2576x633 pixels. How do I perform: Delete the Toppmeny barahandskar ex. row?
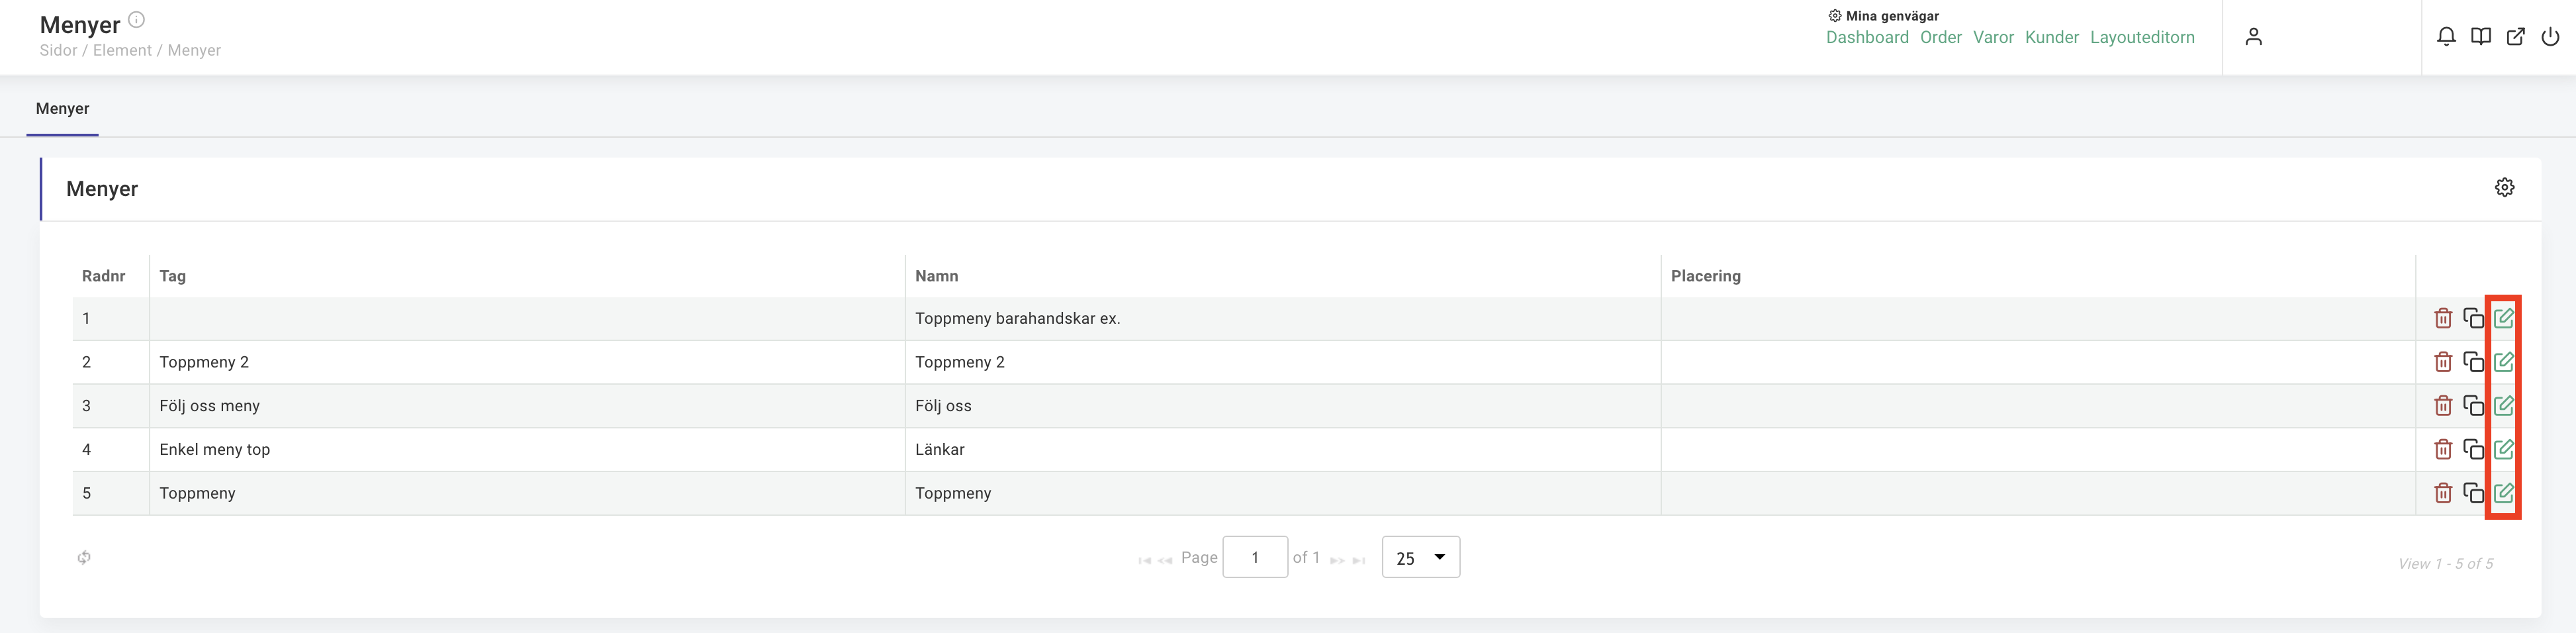(2443, 318)
